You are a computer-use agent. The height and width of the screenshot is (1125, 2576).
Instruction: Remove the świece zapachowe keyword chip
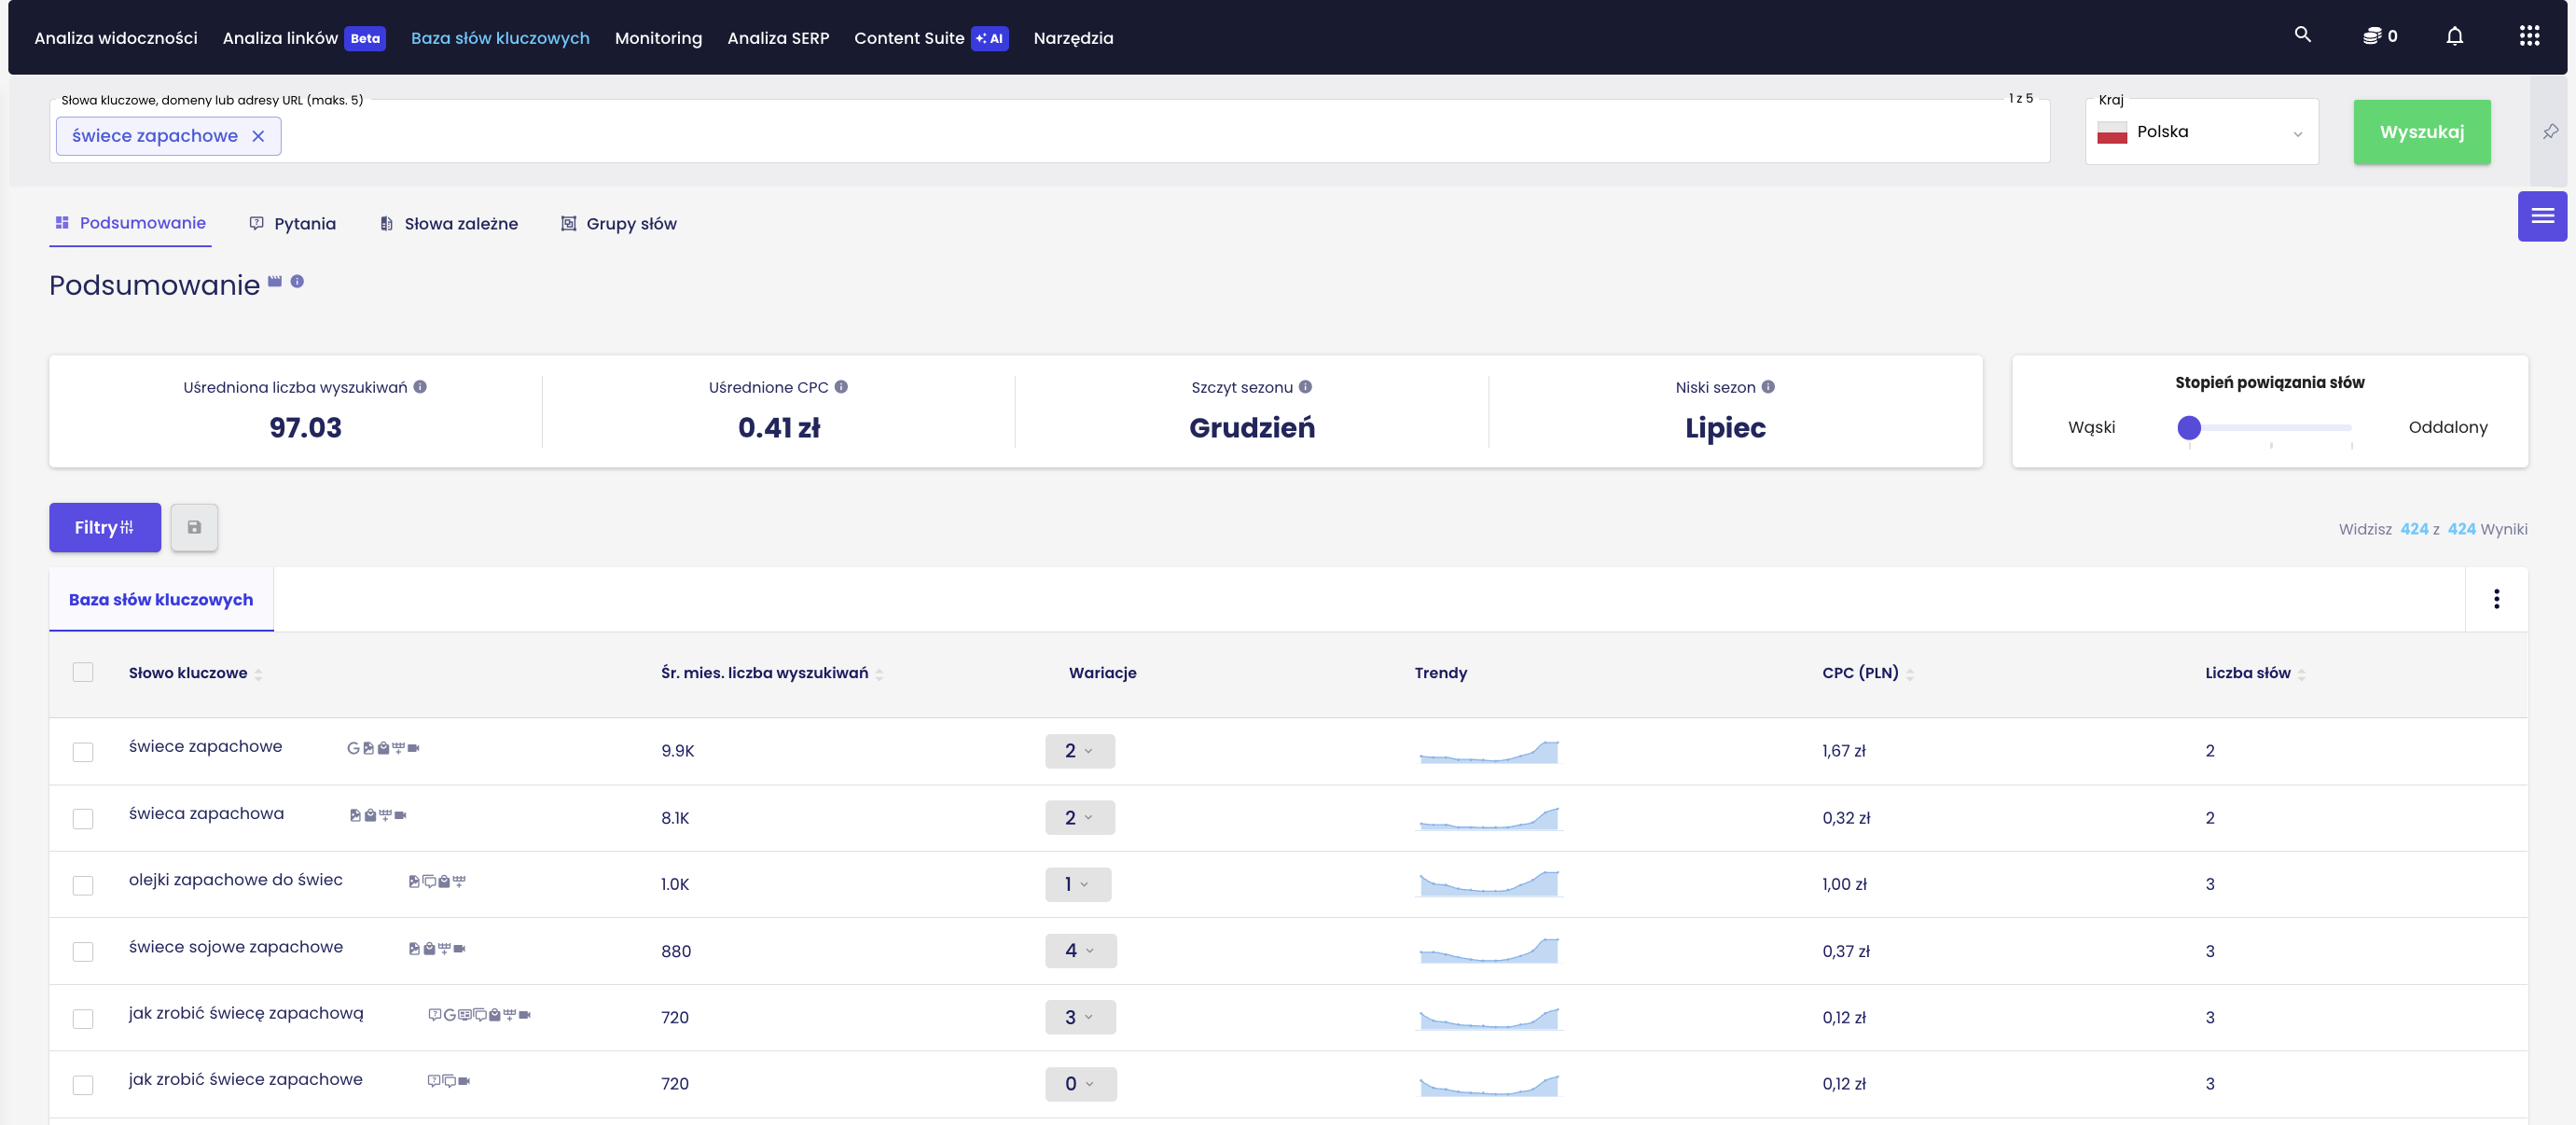pyautogui.click(x=258, y=136)
